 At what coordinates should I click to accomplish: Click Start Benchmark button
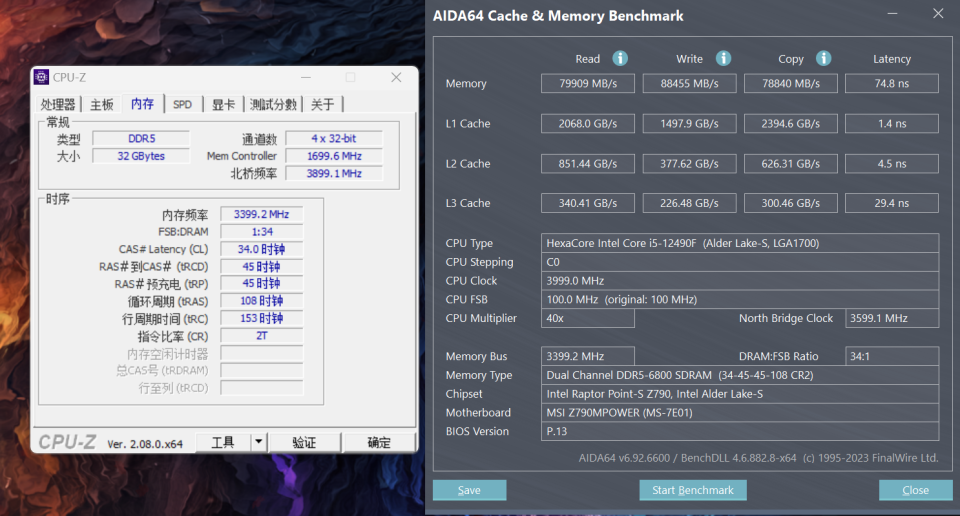click(x=692, y=490)
